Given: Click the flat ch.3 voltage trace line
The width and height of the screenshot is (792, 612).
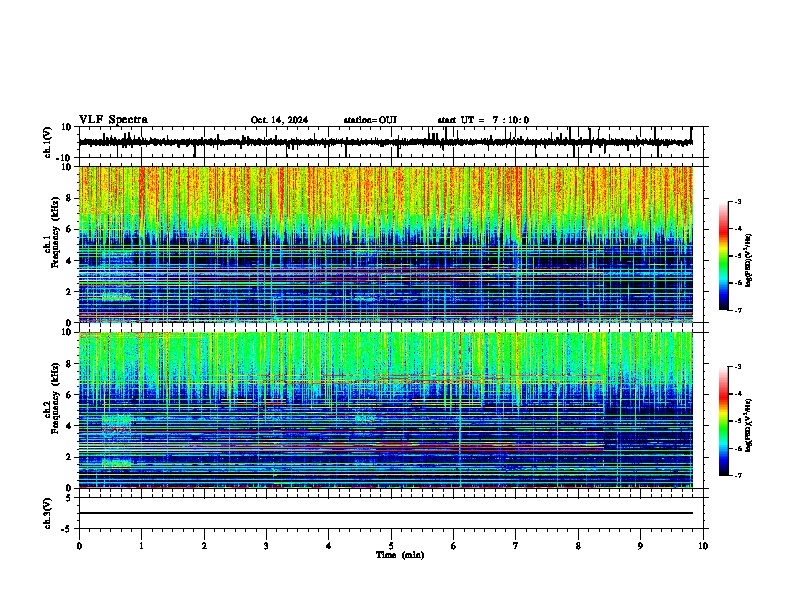Looking at the screenshot, I should pyautogui.click(x=386, y=513).
